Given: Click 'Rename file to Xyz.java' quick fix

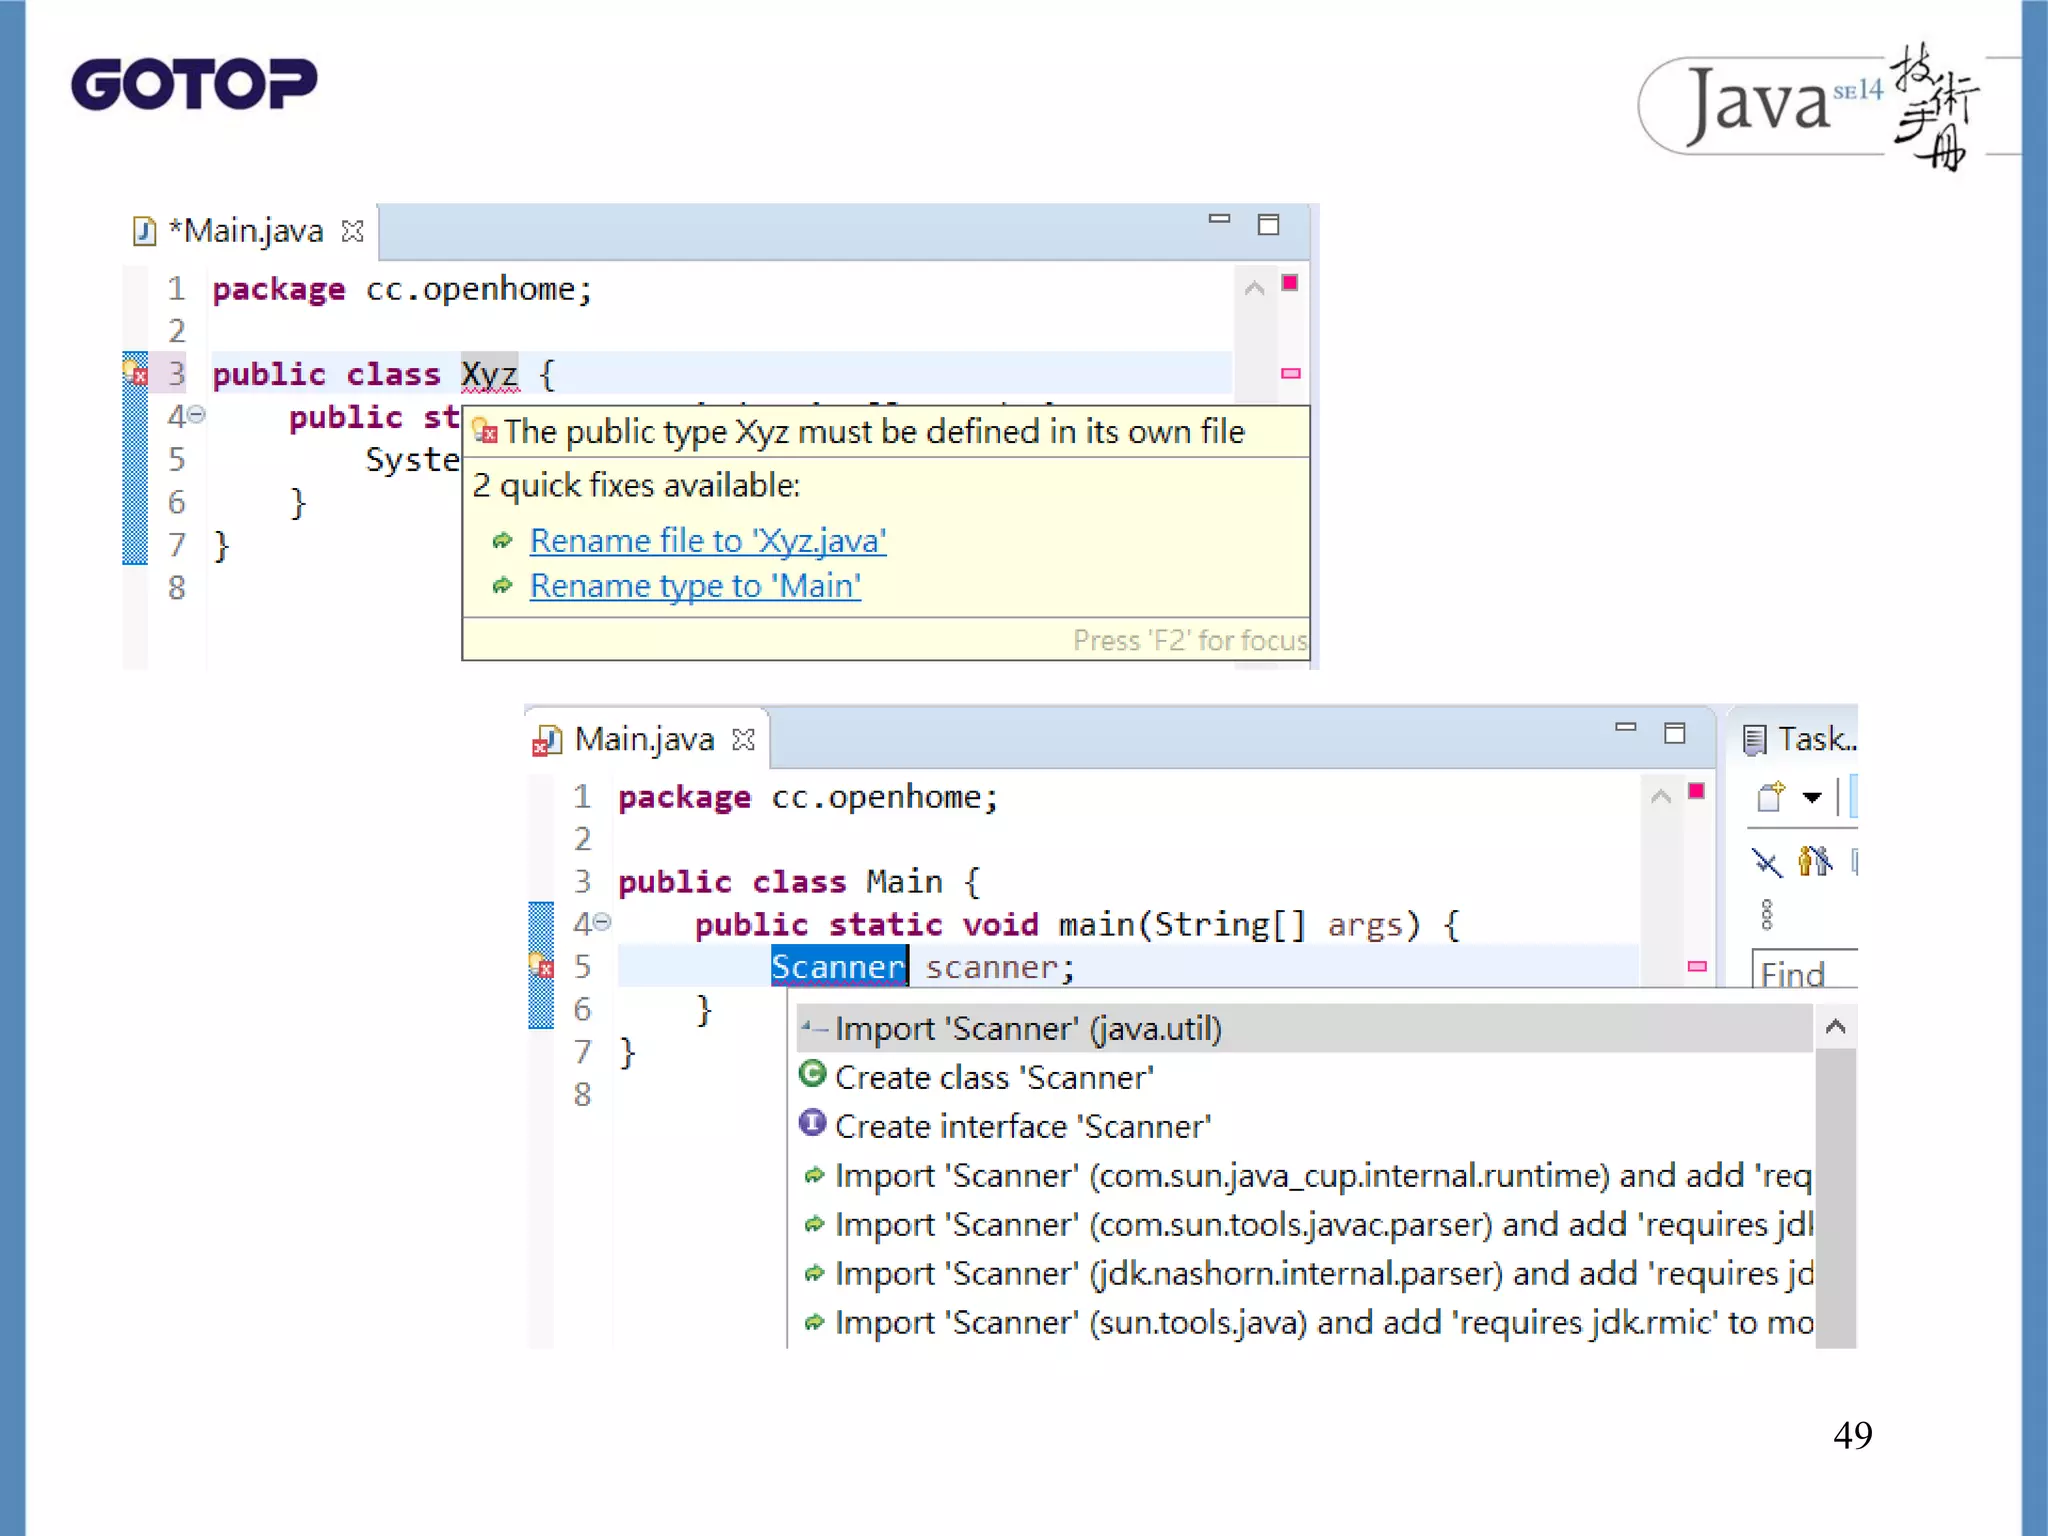Looking at the screenshot, I should point(707,540).
